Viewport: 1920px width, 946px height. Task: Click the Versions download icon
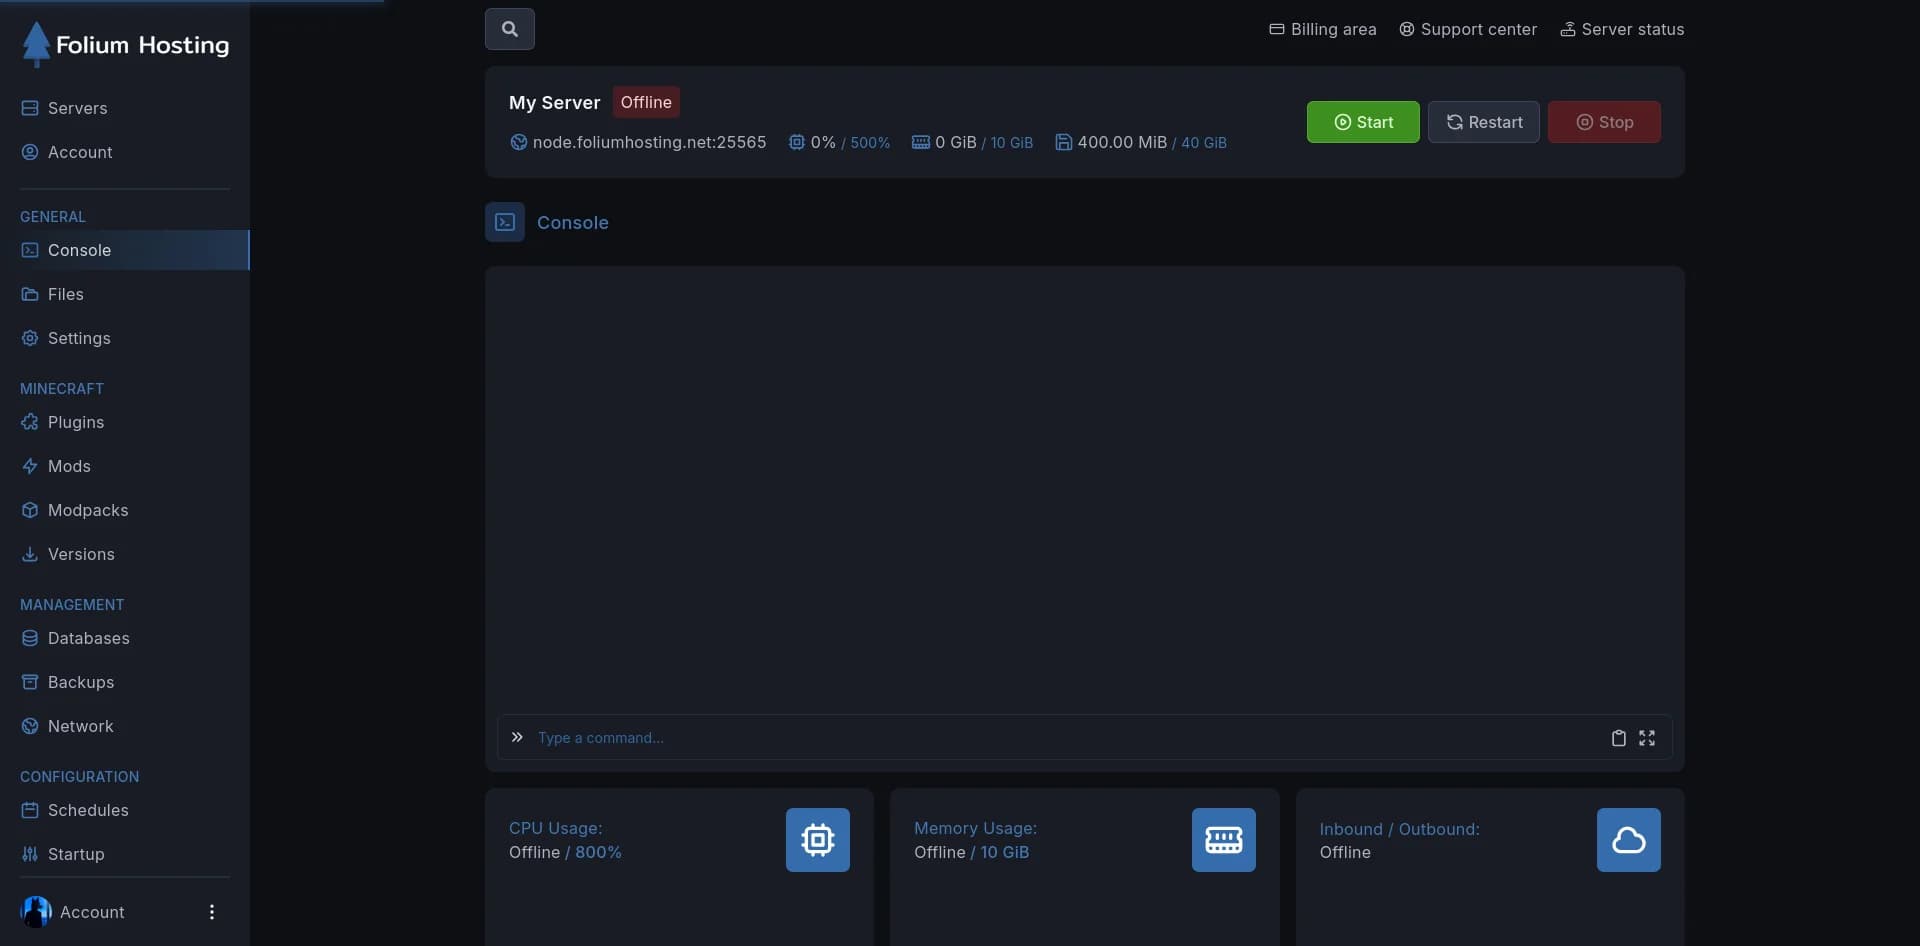tap(30, 554)
